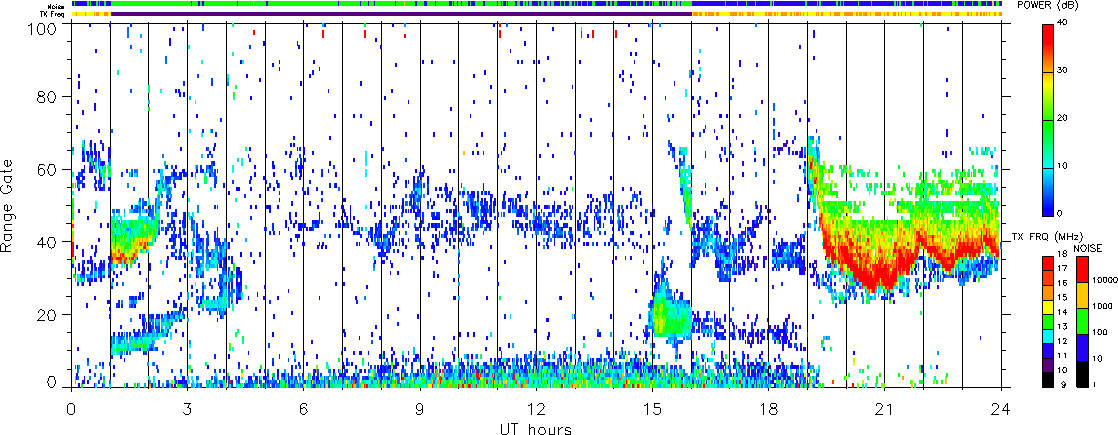Viewport: 1118px width, 435px height.
Task: Pick the red segment of NOISE colorbar
Action: pyautogui.click(x=1082, y=269)
